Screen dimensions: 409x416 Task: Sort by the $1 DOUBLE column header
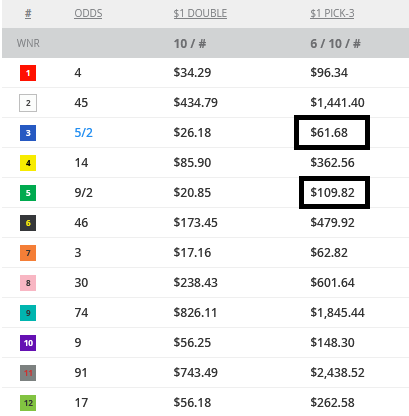click(200, 13)
